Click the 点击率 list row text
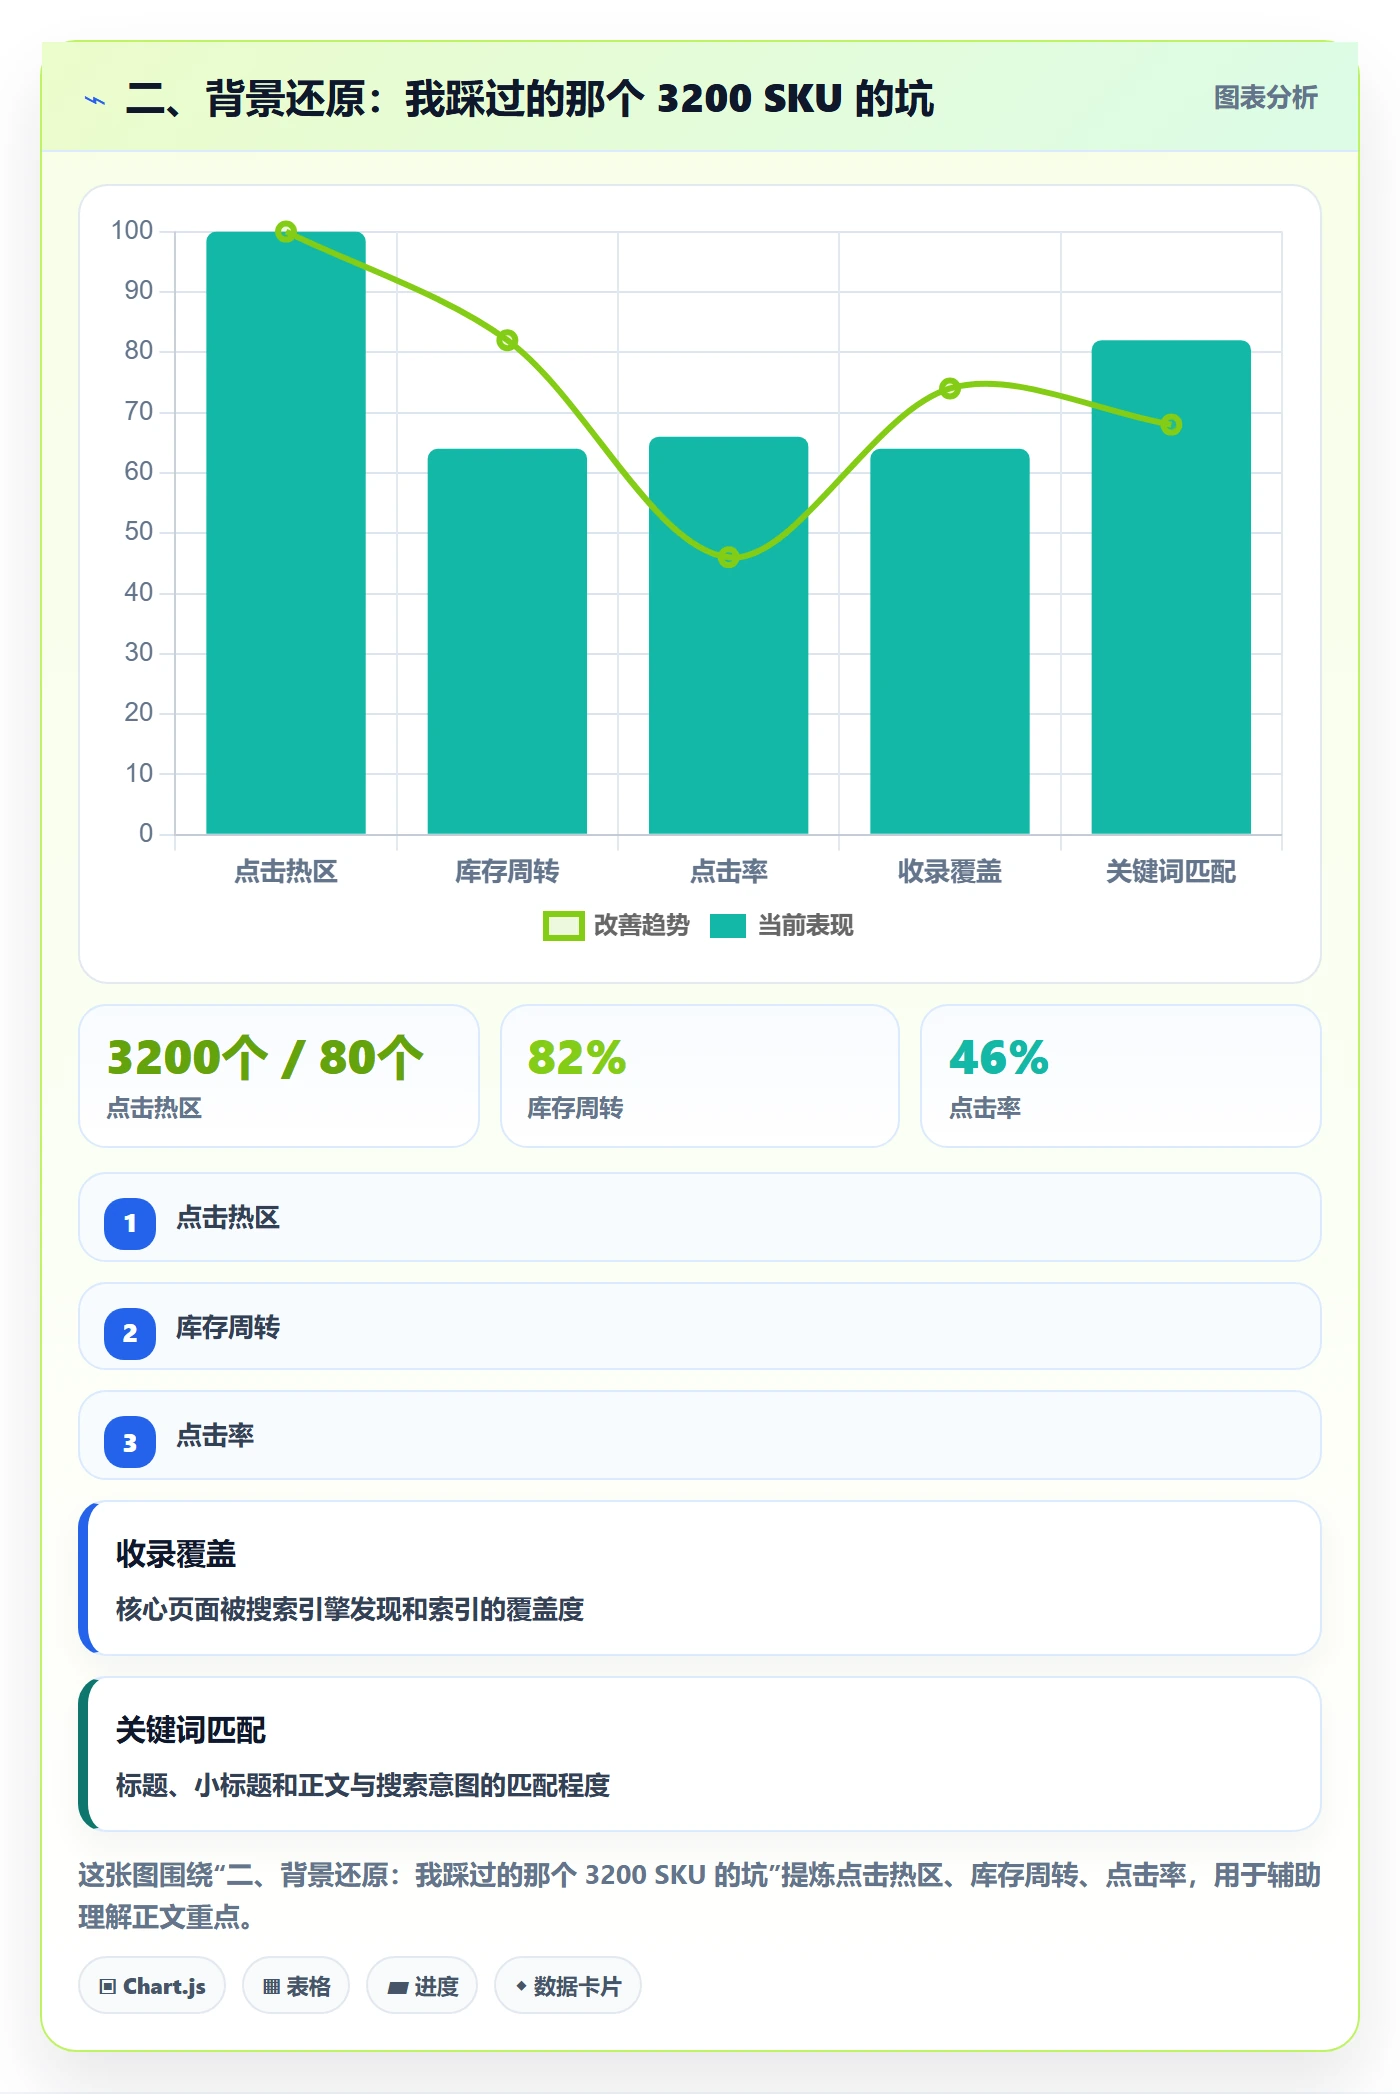Image resolution: width=1400 pixels, height=2094 pixels. click(x=215, y=1436)
